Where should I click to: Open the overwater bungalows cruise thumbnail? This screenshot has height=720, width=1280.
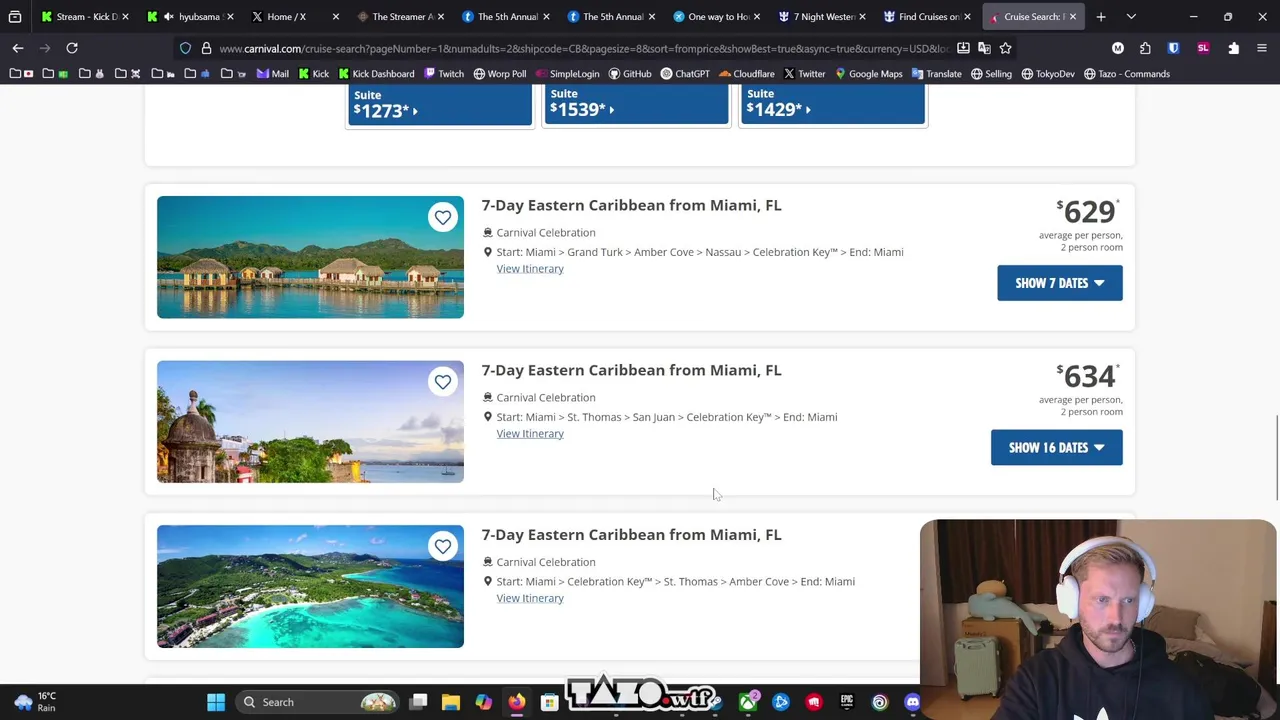[x=310, y=257]
